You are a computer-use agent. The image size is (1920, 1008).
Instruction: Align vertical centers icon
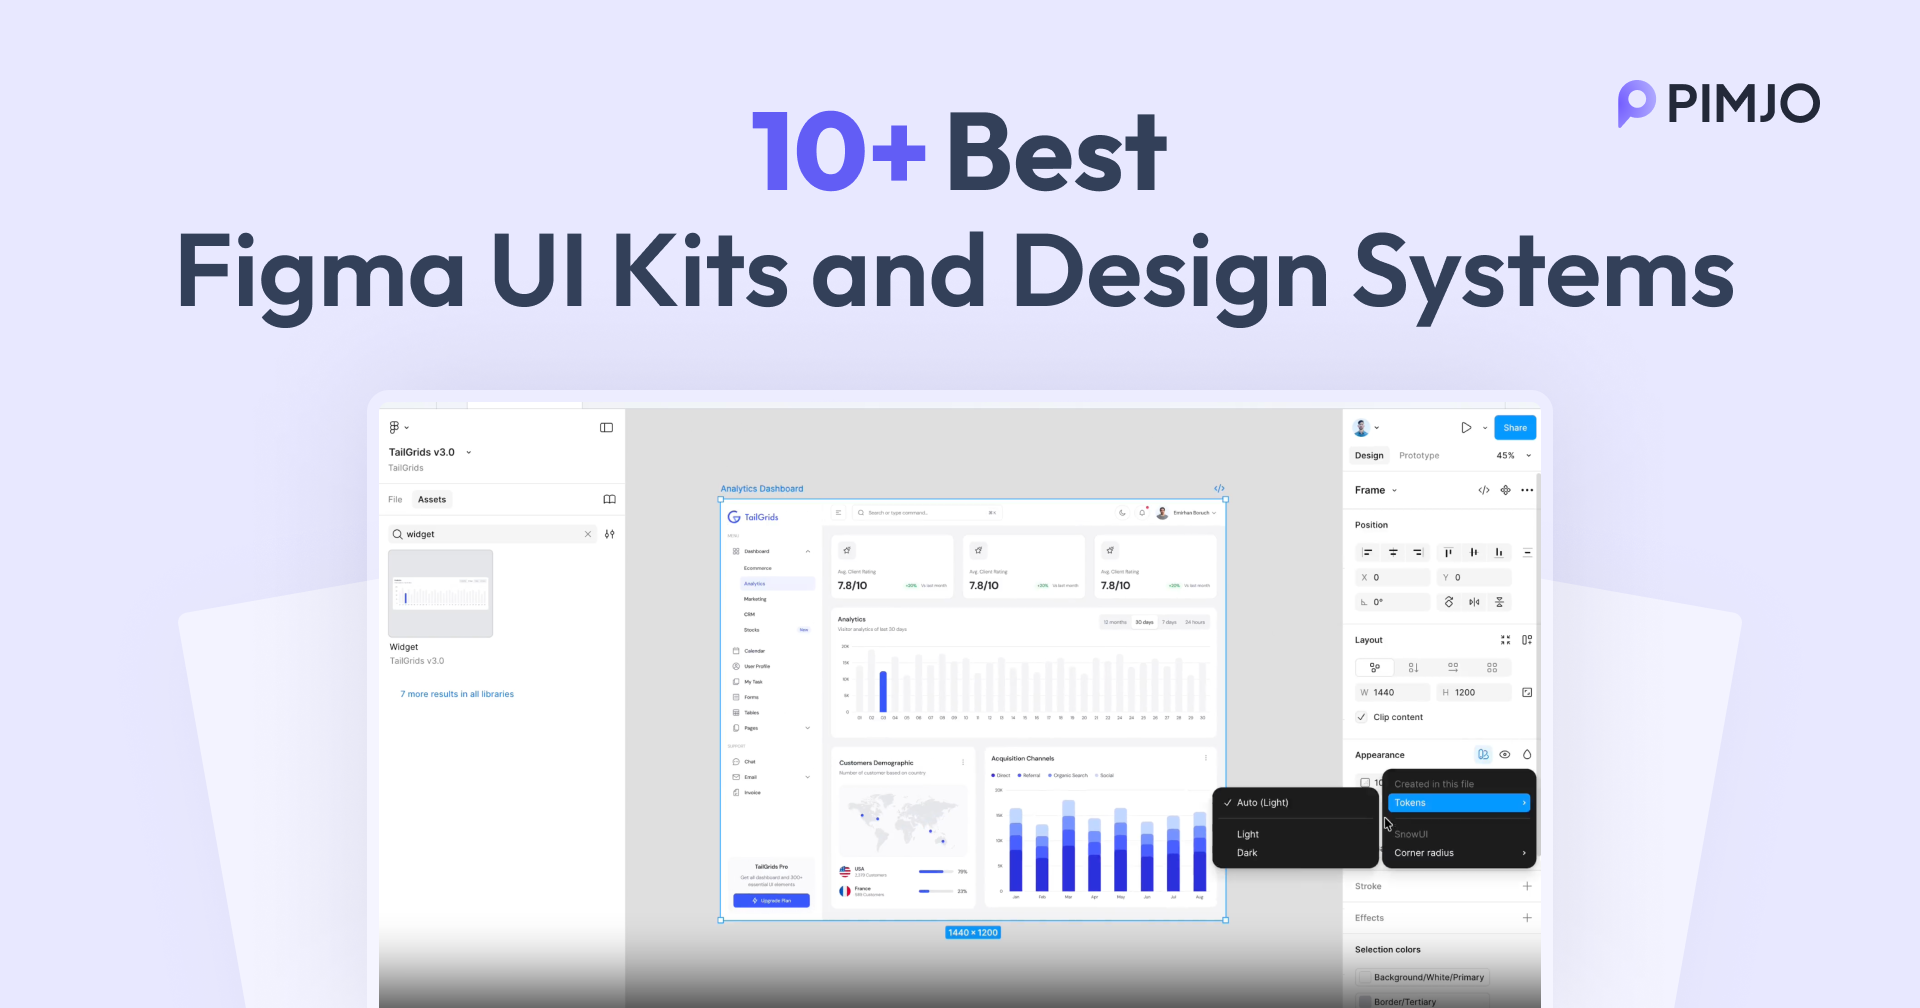point(1473,552)
